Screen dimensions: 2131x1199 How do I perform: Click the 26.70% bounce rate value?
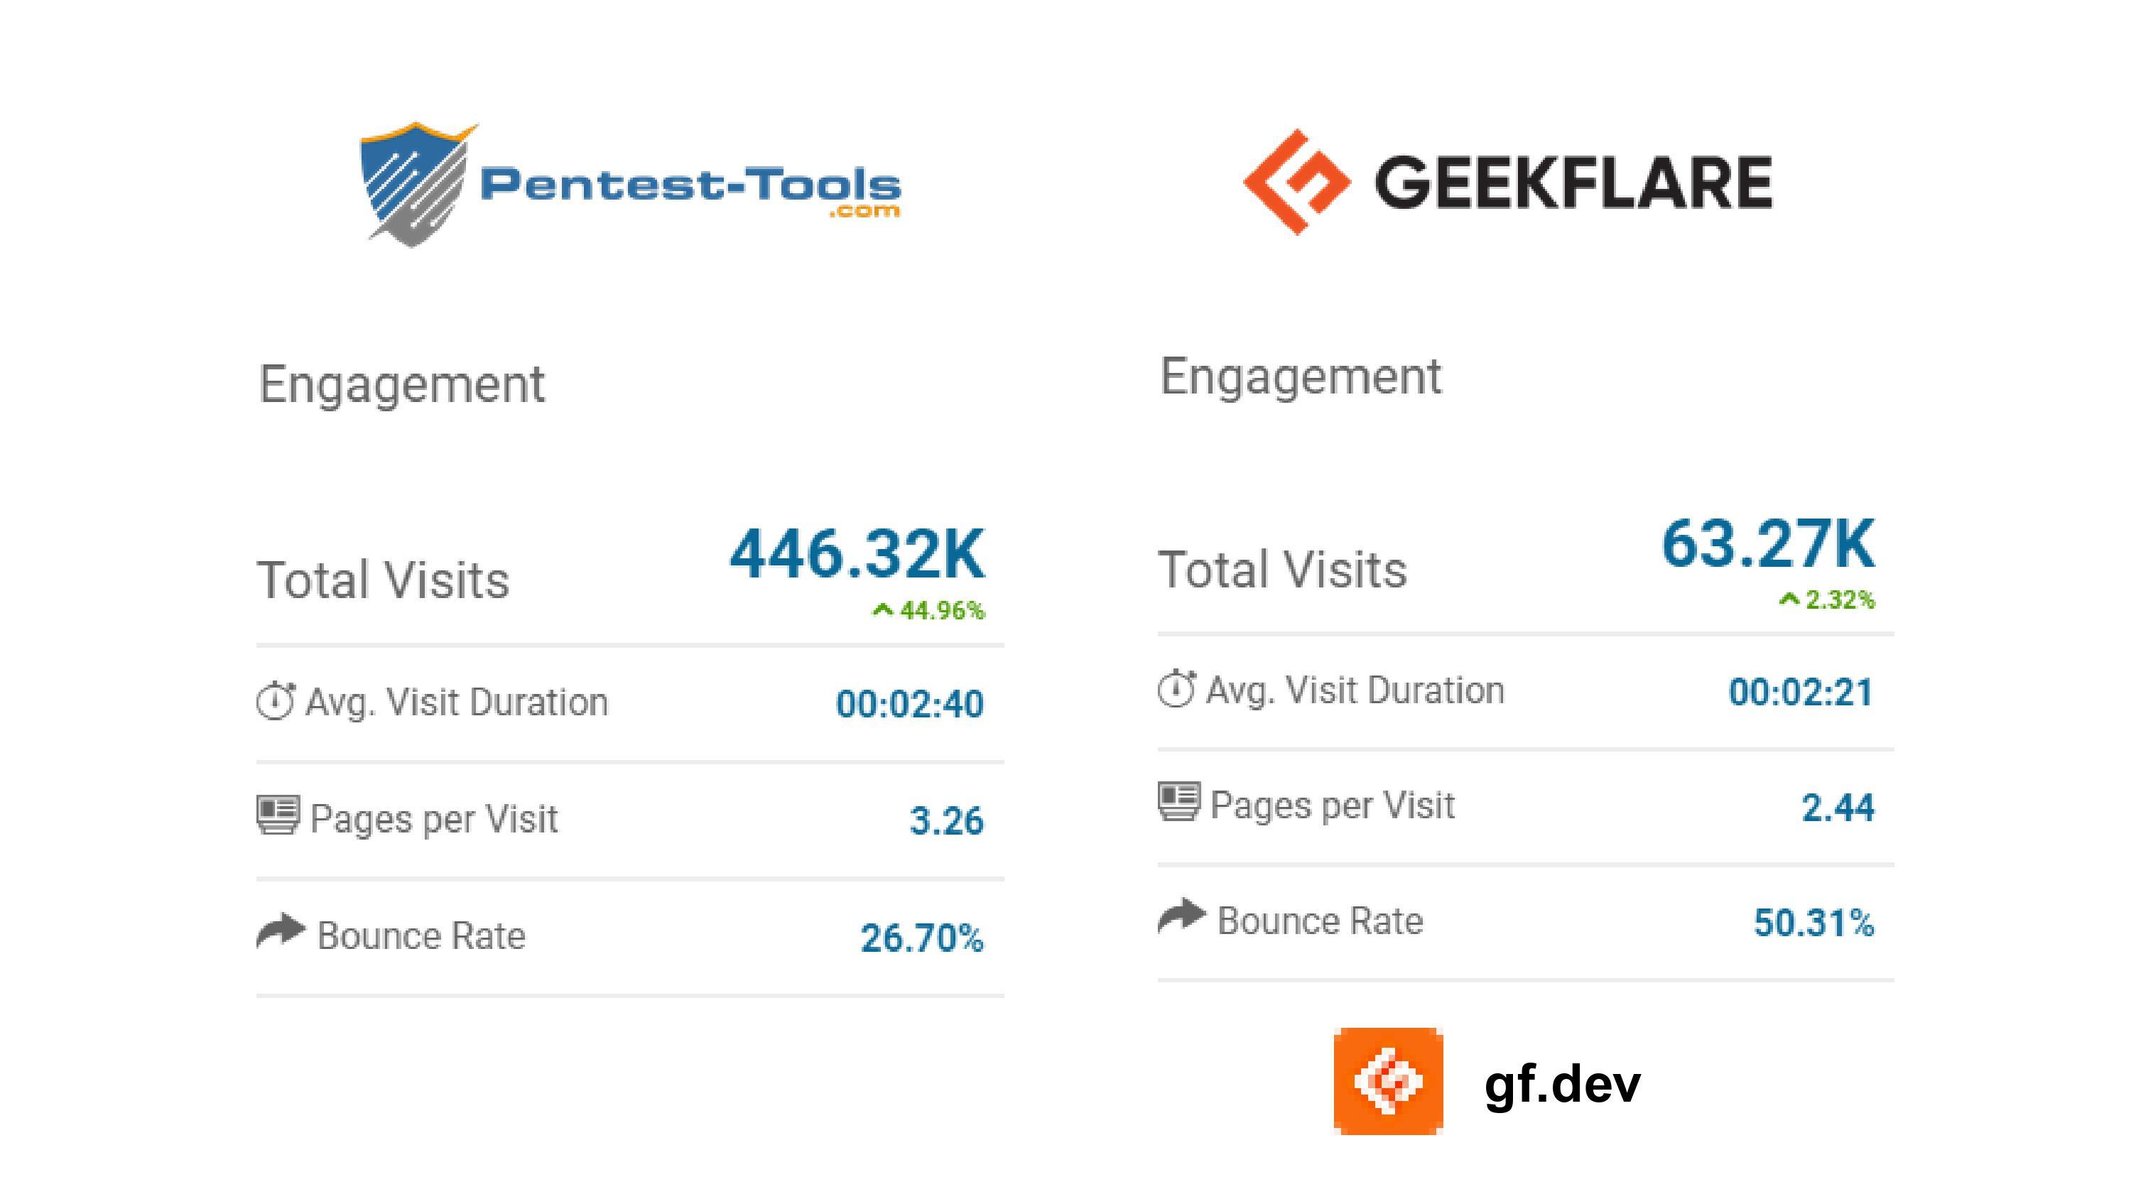(922, 938)
